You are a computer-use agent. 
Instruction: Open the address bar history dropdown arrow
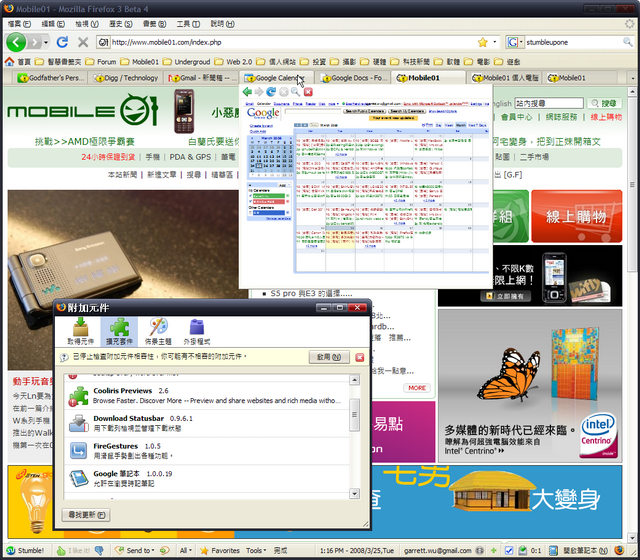click(495, 42)
